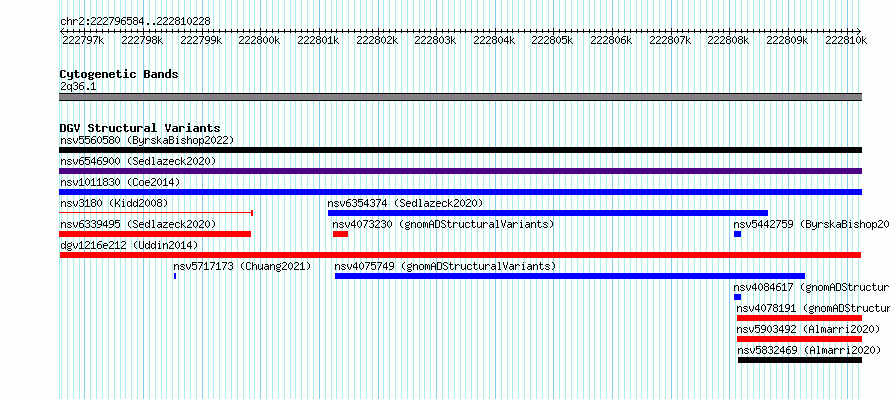890x399 pixels.
Task: Click the 222799k ruler label
Action: (x=200, y=40)
